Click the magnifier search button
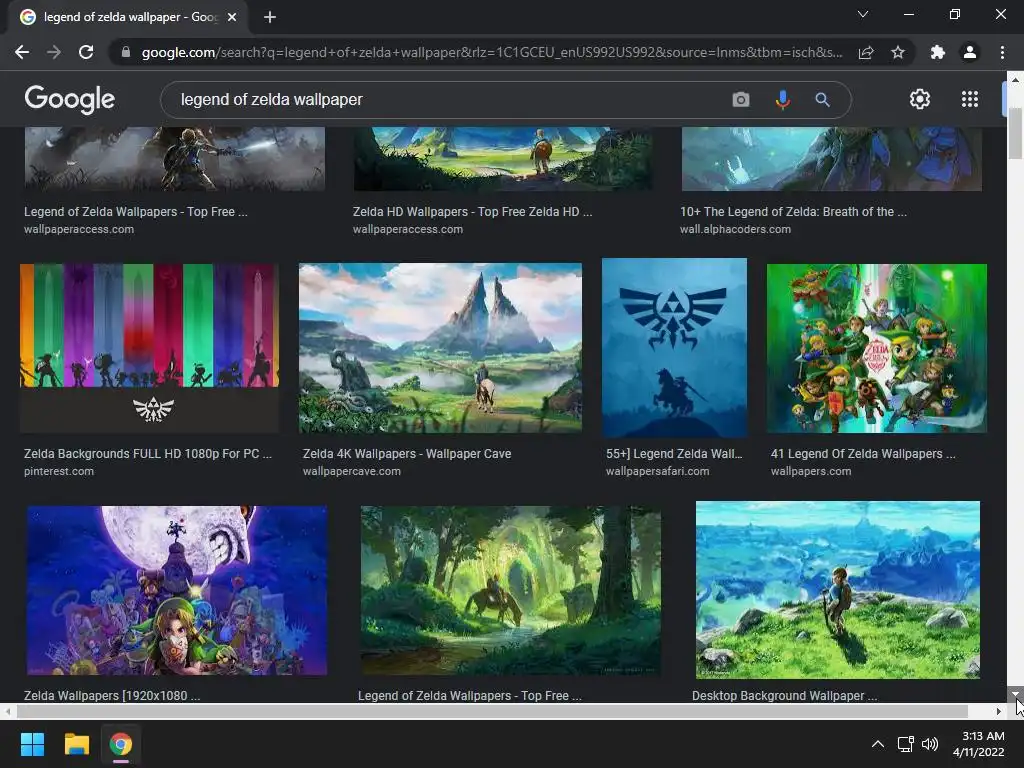 (822, 99)
